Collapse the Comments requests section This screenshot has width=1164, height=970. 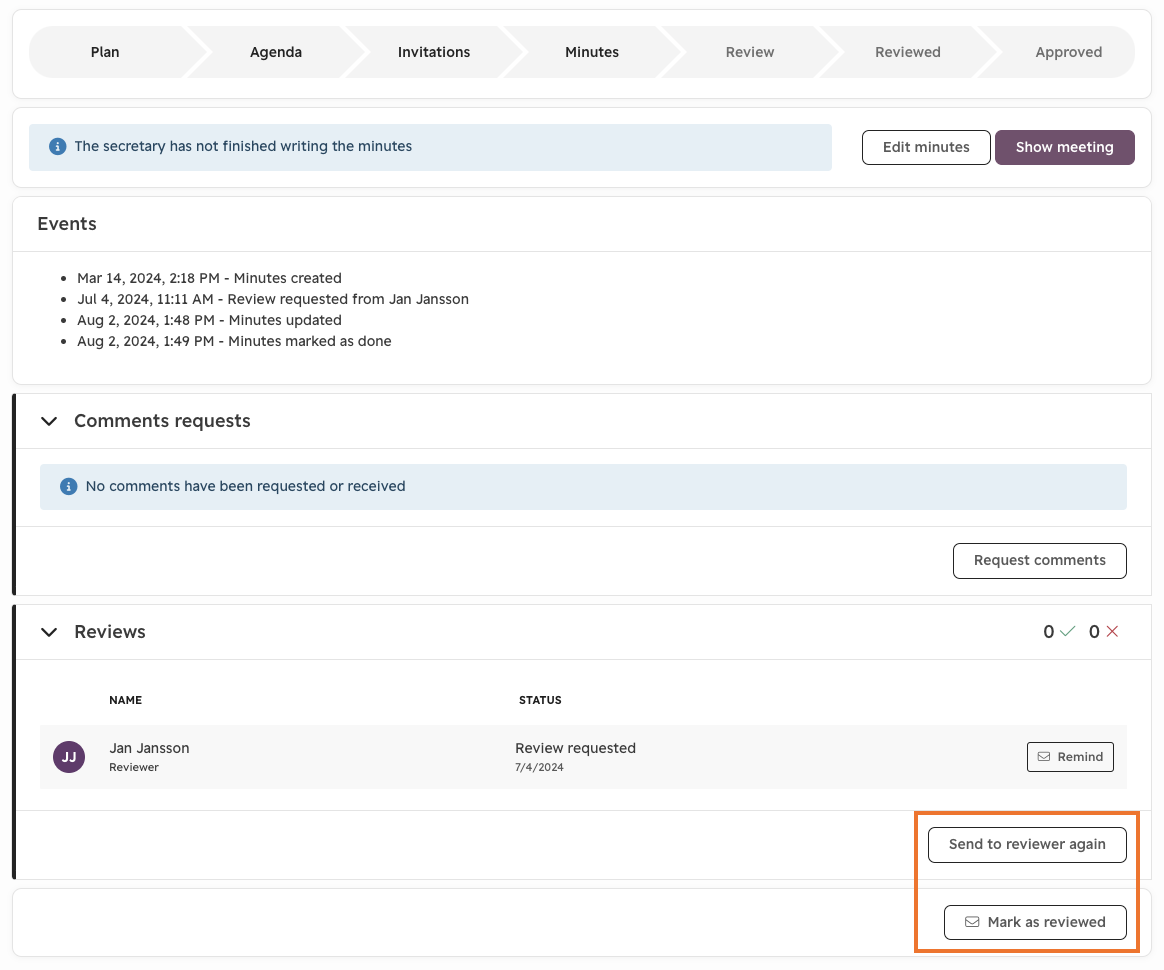(49, 422)
